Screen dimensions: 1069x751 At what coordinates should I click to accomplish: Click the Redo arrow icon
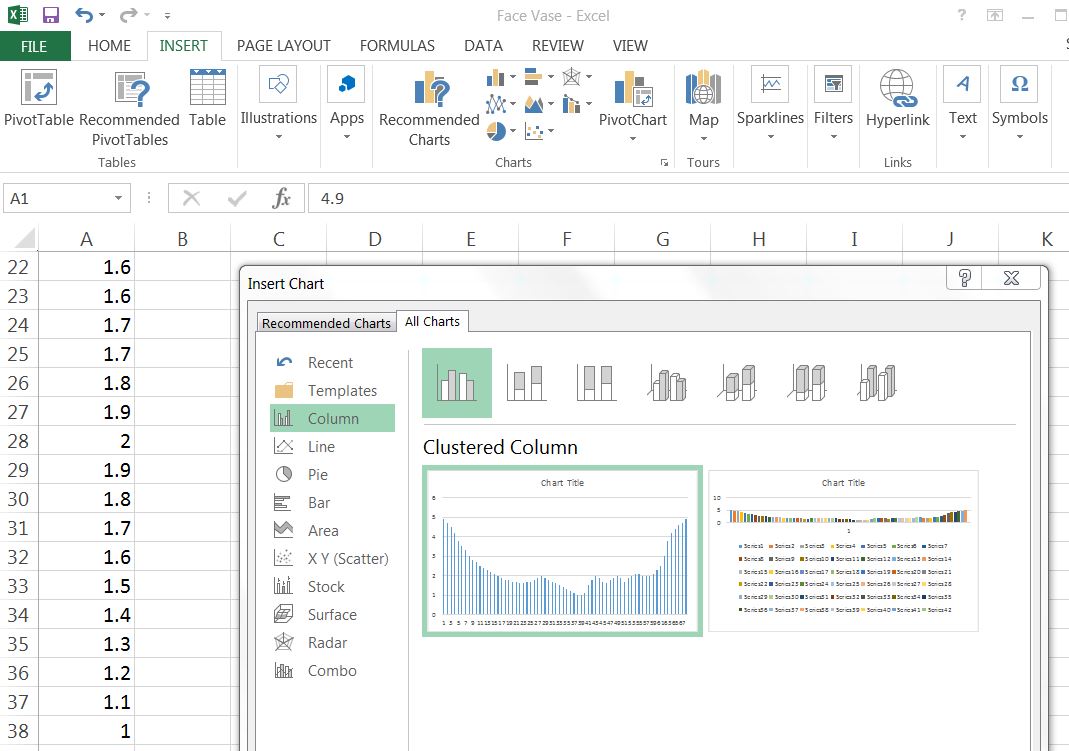[x=128, y=15]
